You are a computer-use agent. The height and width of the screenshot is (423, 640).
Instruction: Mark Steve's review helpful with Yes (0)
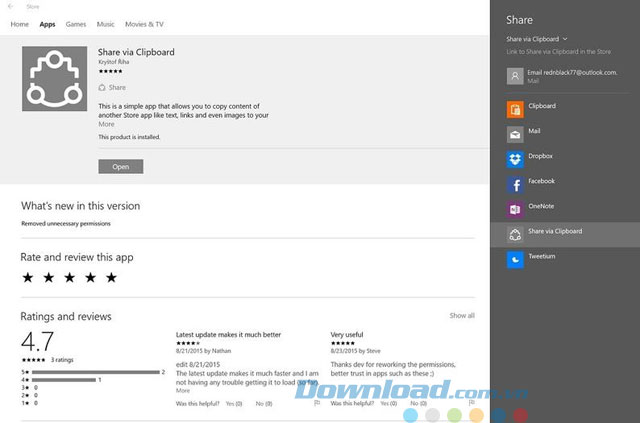click(389, 403)
